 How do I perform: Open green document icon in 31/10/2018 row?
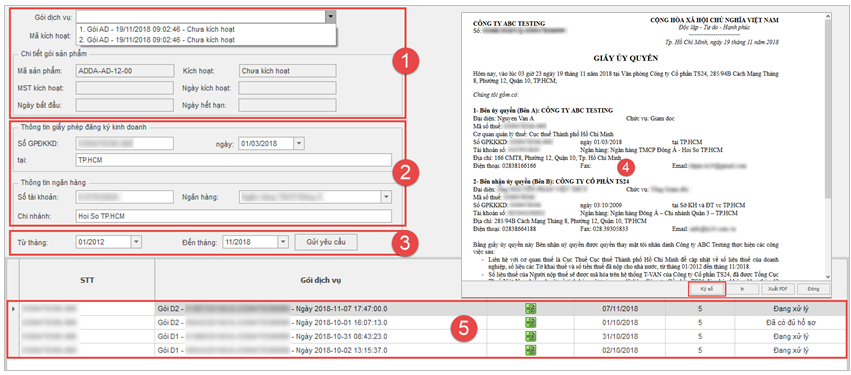click(x=530, y=336)
